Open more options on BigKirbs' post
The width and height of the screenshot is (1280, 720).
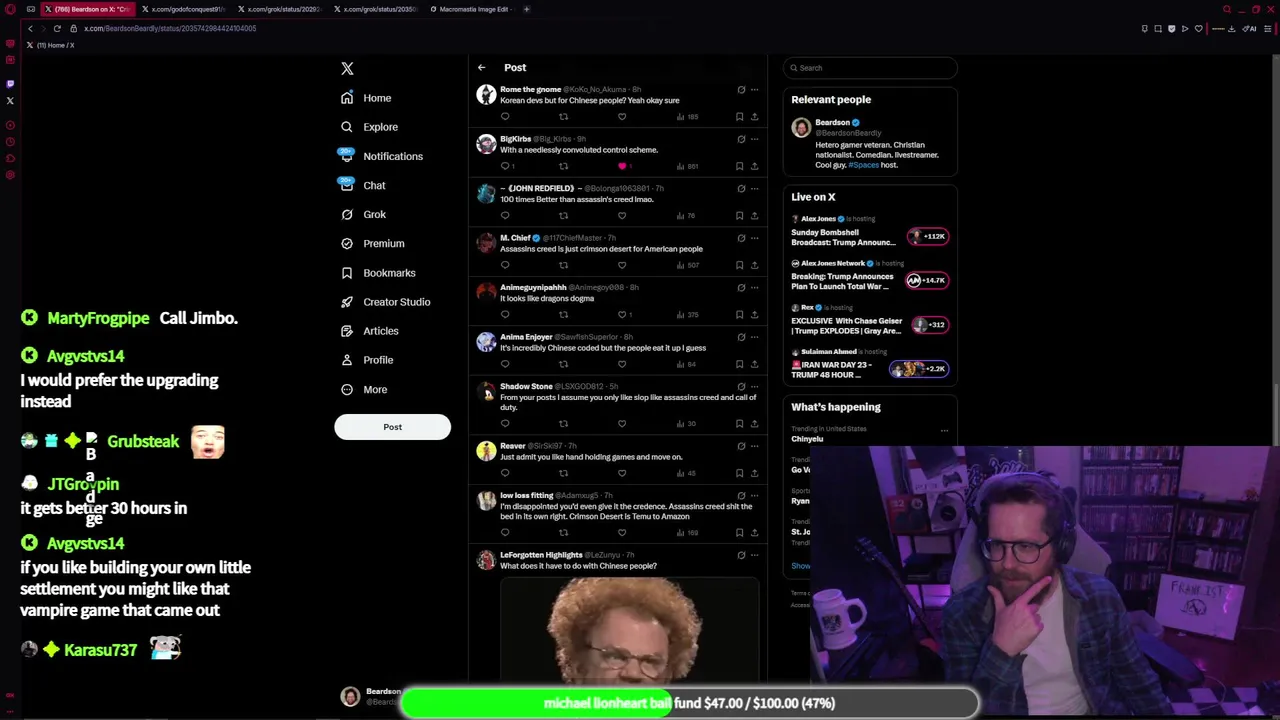754,139
